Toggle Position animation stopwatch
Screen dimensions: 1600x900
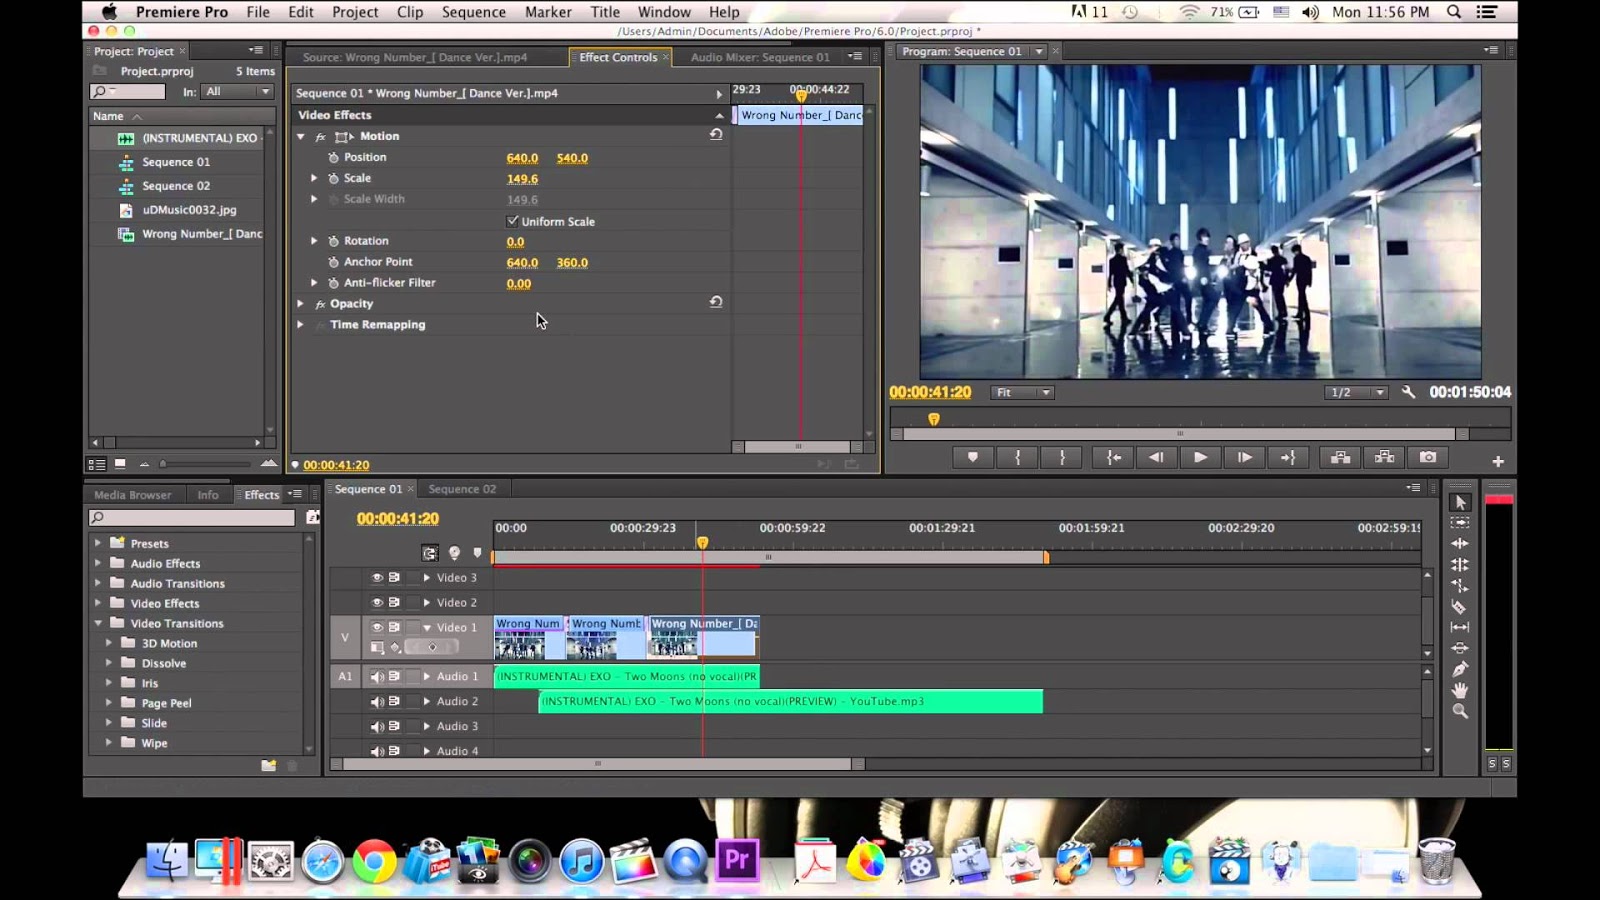pos(334,158)
